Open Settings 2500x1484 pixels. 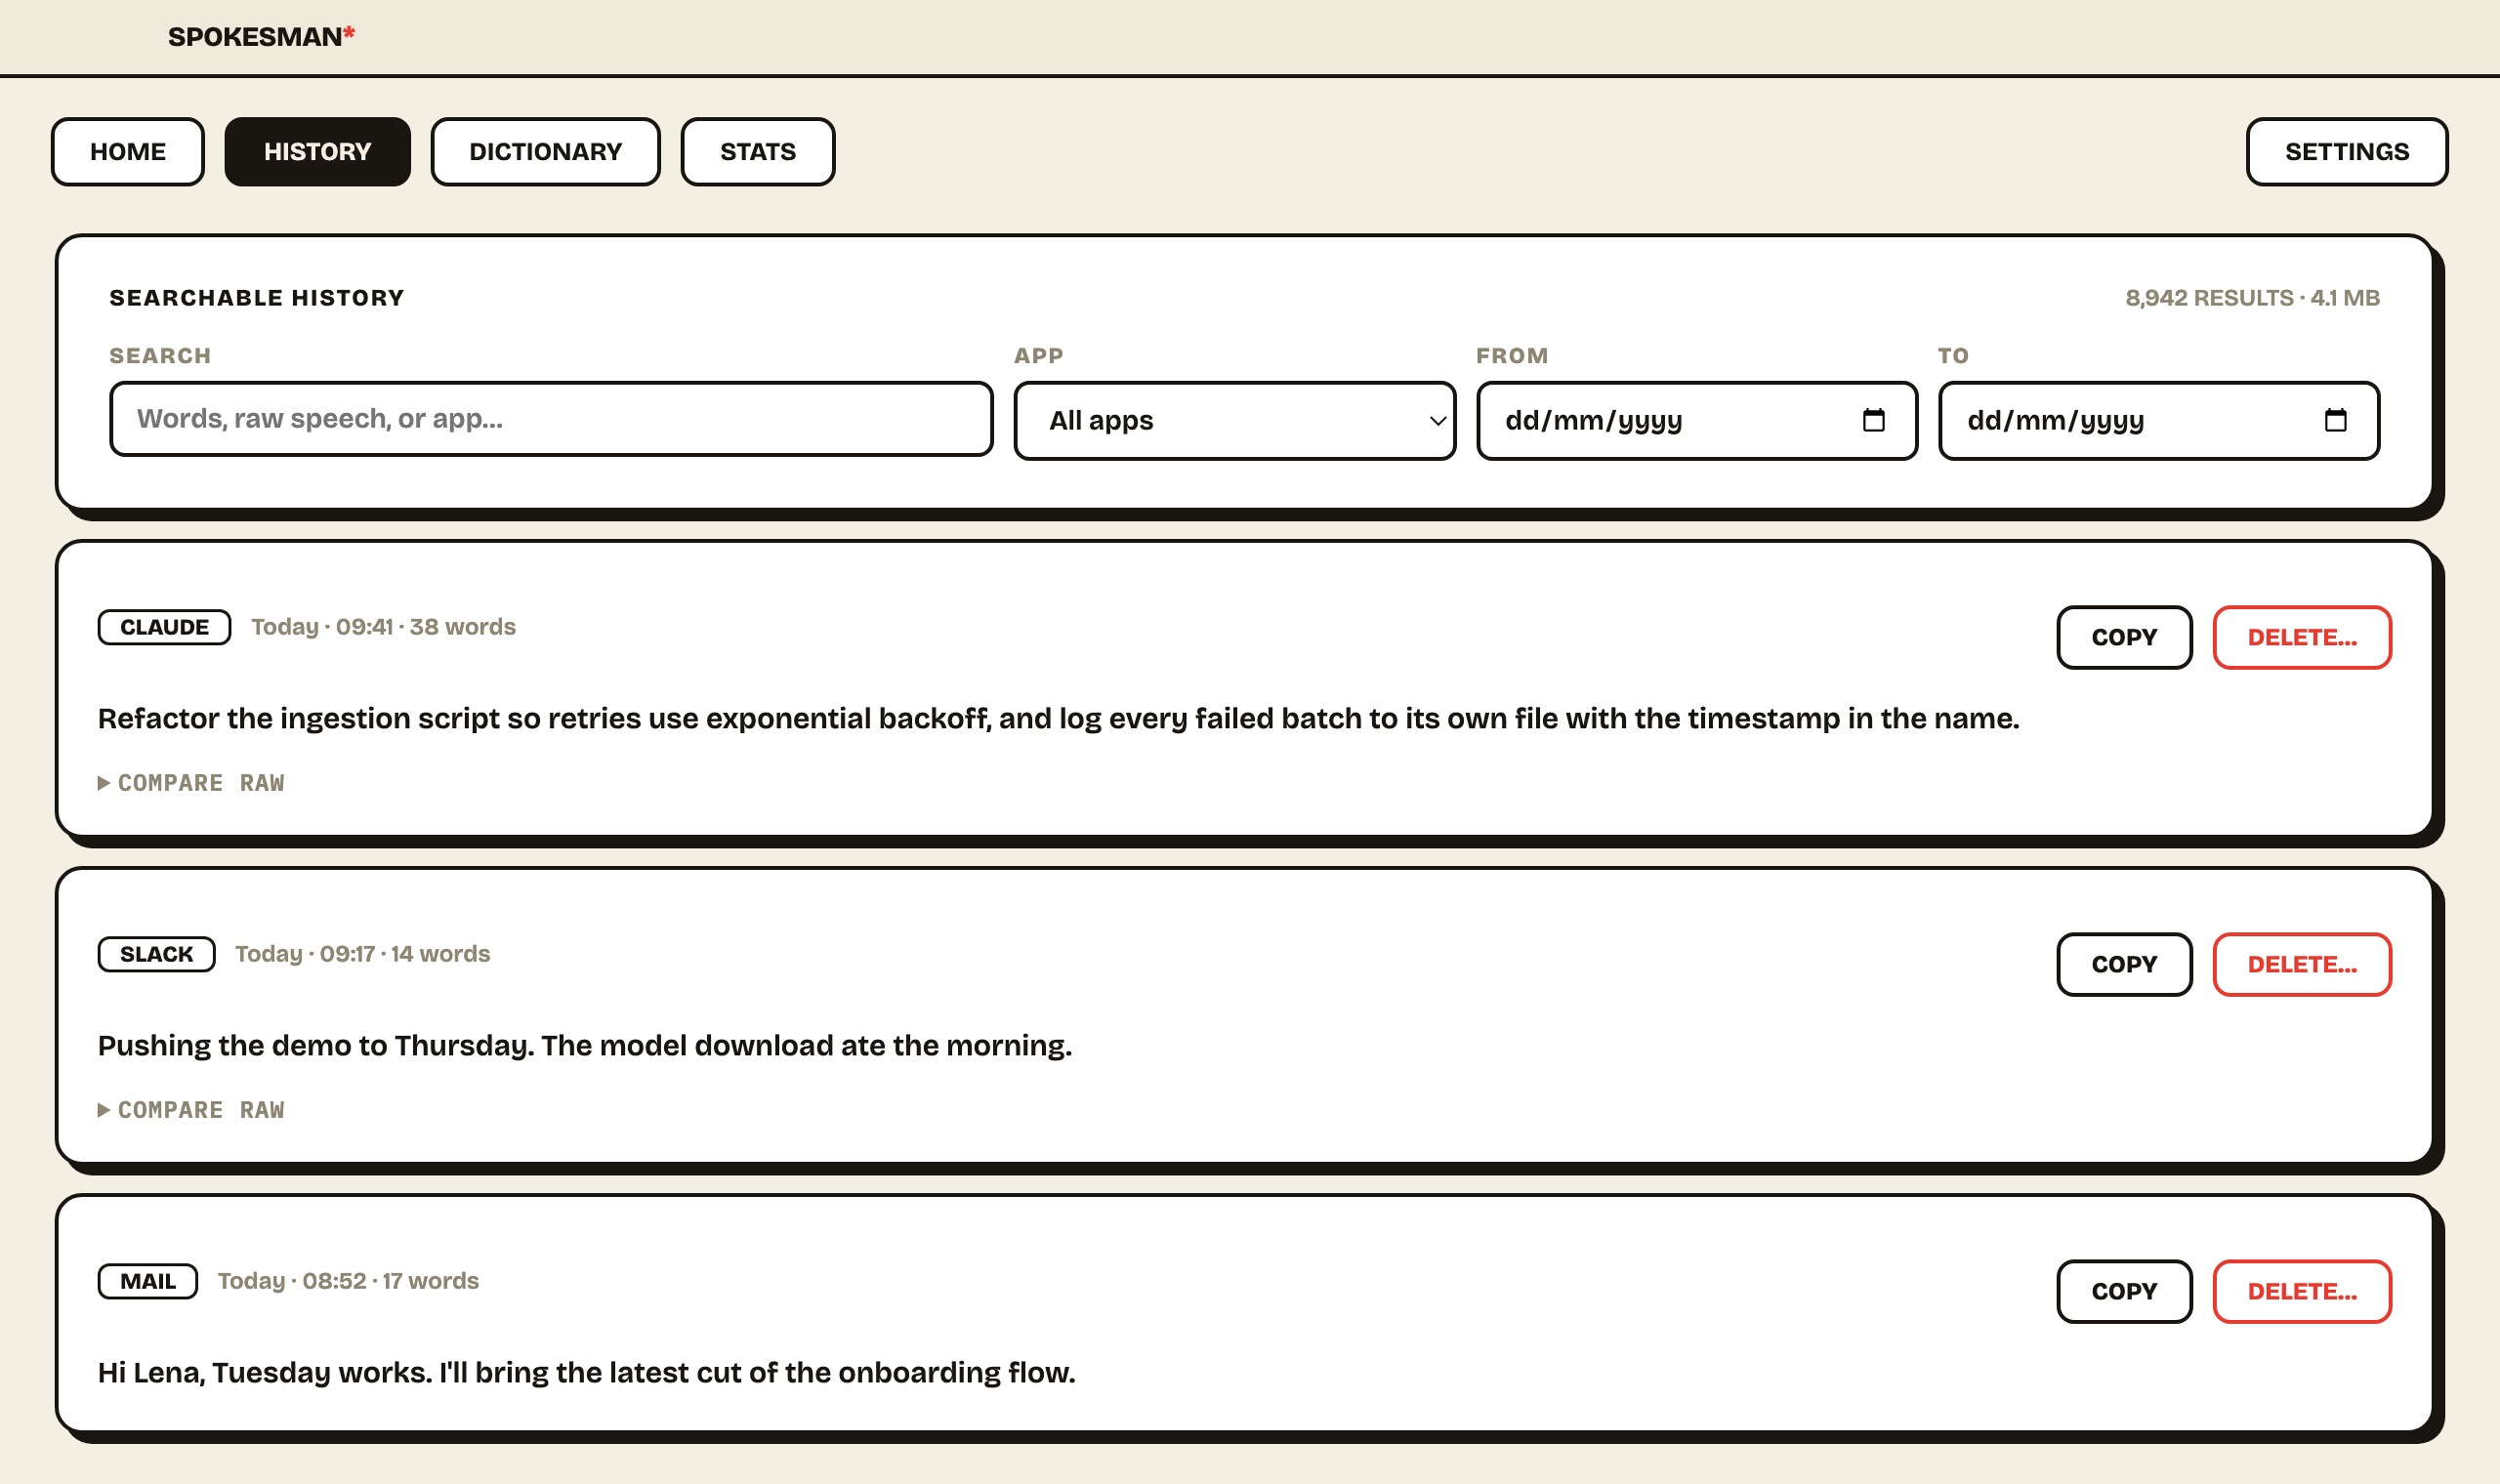[2346, 152]
